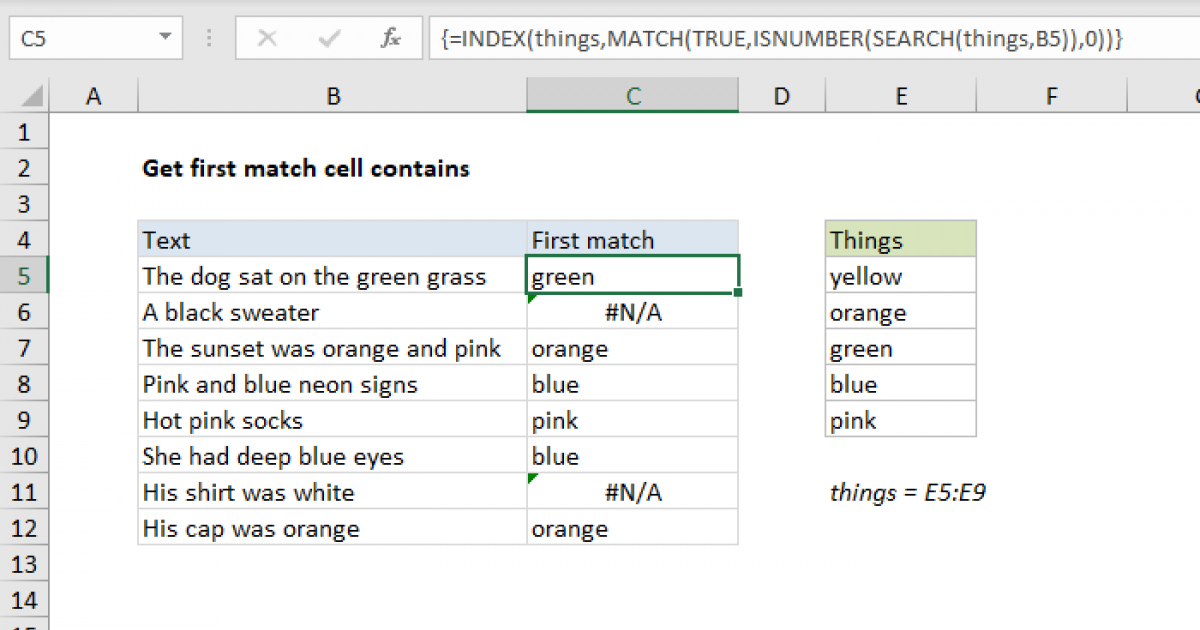
Task: Click the Enter checkmark icon
Action: (328, 39)
